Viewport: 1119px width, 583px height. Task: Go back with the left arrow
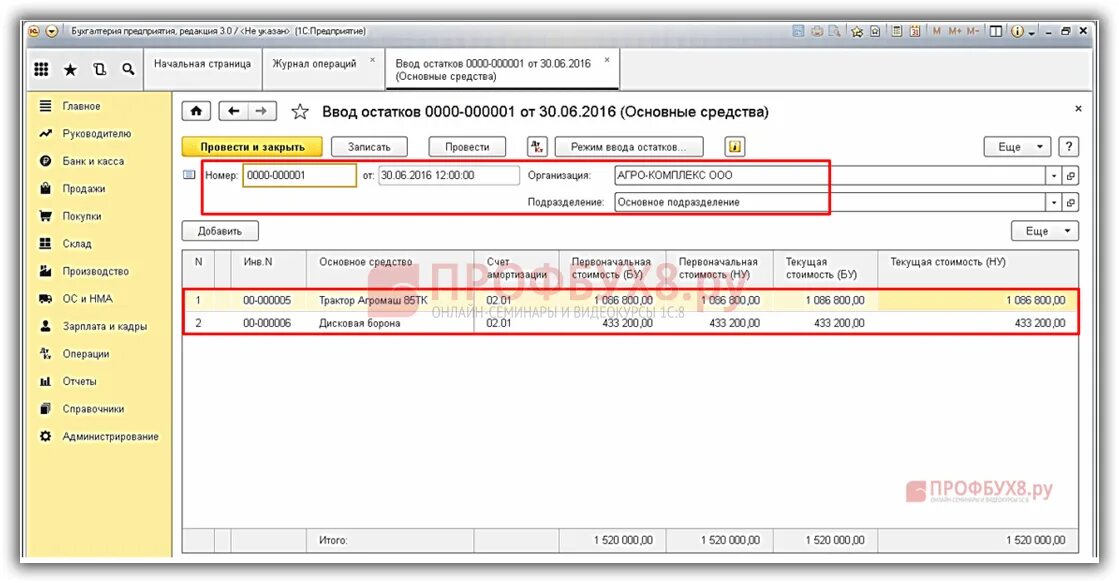tap(233, 111)
